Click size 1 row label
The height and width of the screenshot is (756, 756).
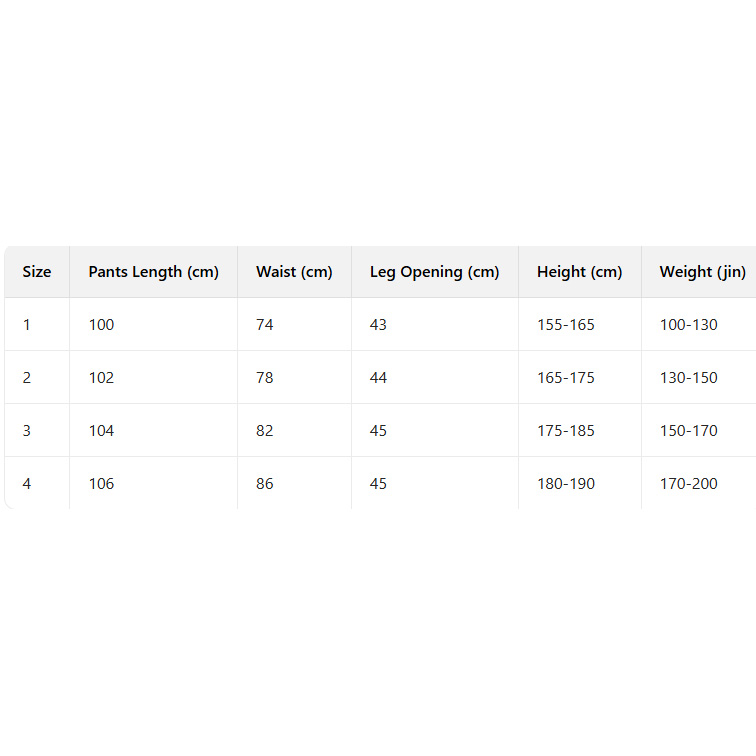27,325
